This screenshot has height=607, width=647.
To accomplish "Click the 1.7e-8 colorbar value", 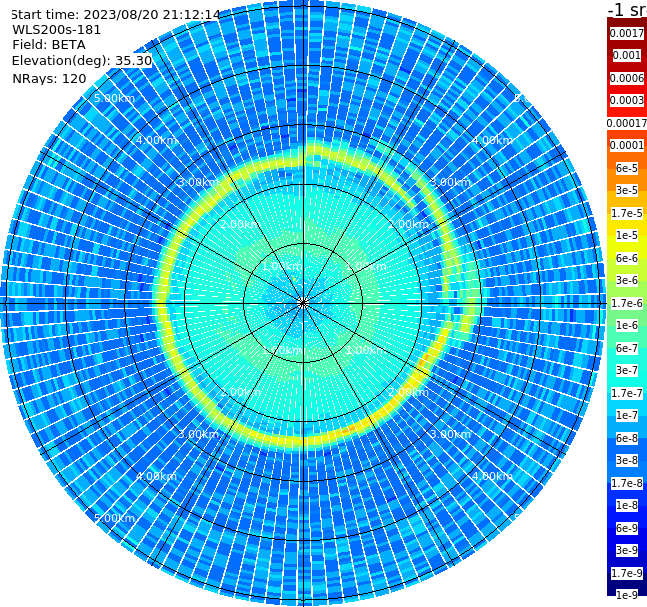I will pos(627,483).
